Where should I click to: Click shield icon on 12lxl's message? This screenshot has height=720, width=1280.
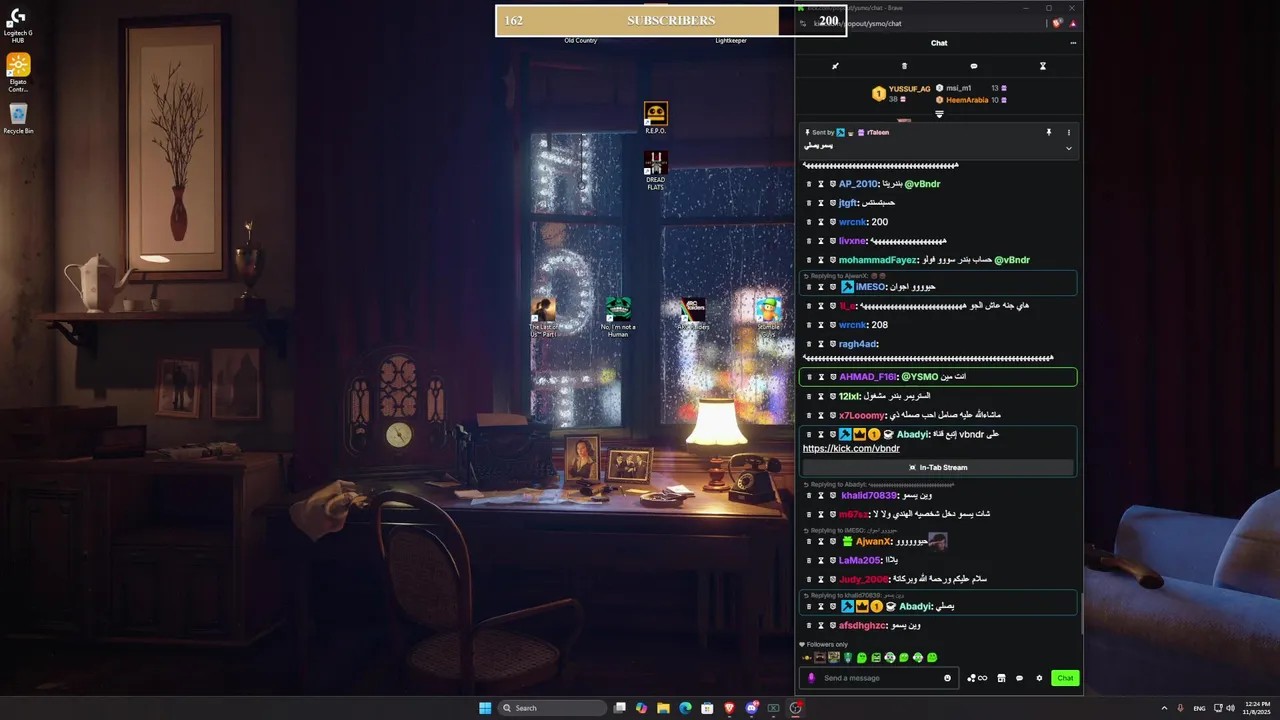pyautogui.click(x=832, y=396)
